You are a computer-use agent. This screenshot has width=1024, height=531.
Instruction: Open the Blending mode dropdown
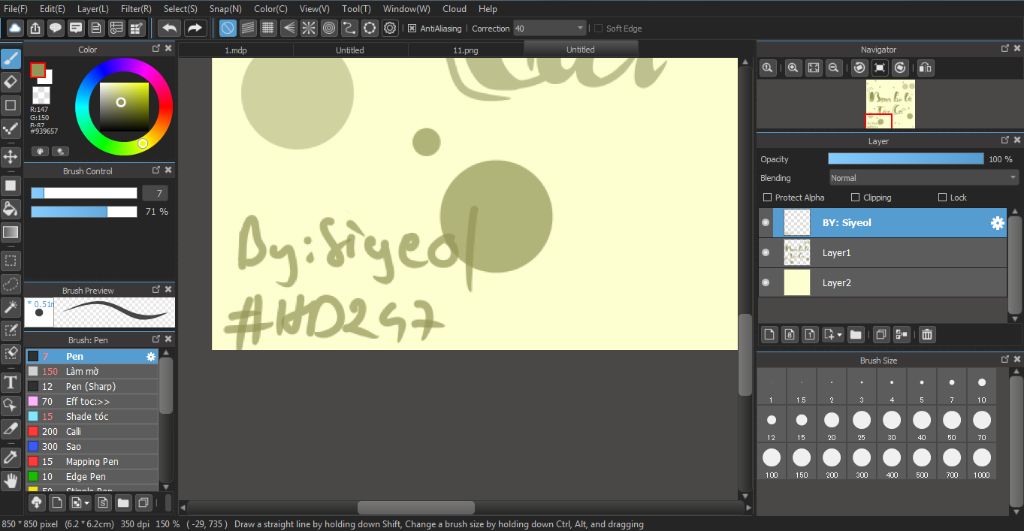pyautogui.click(x=923, y=178)
